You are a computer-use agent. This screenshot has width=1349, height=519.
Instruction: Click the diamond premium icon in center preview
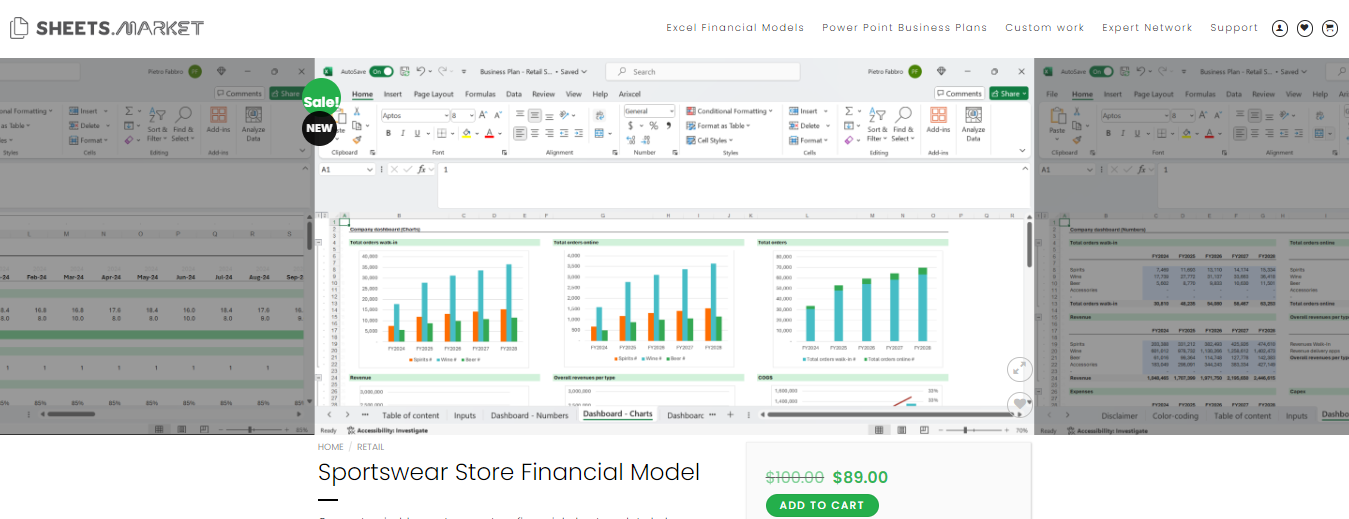point(941,71)
